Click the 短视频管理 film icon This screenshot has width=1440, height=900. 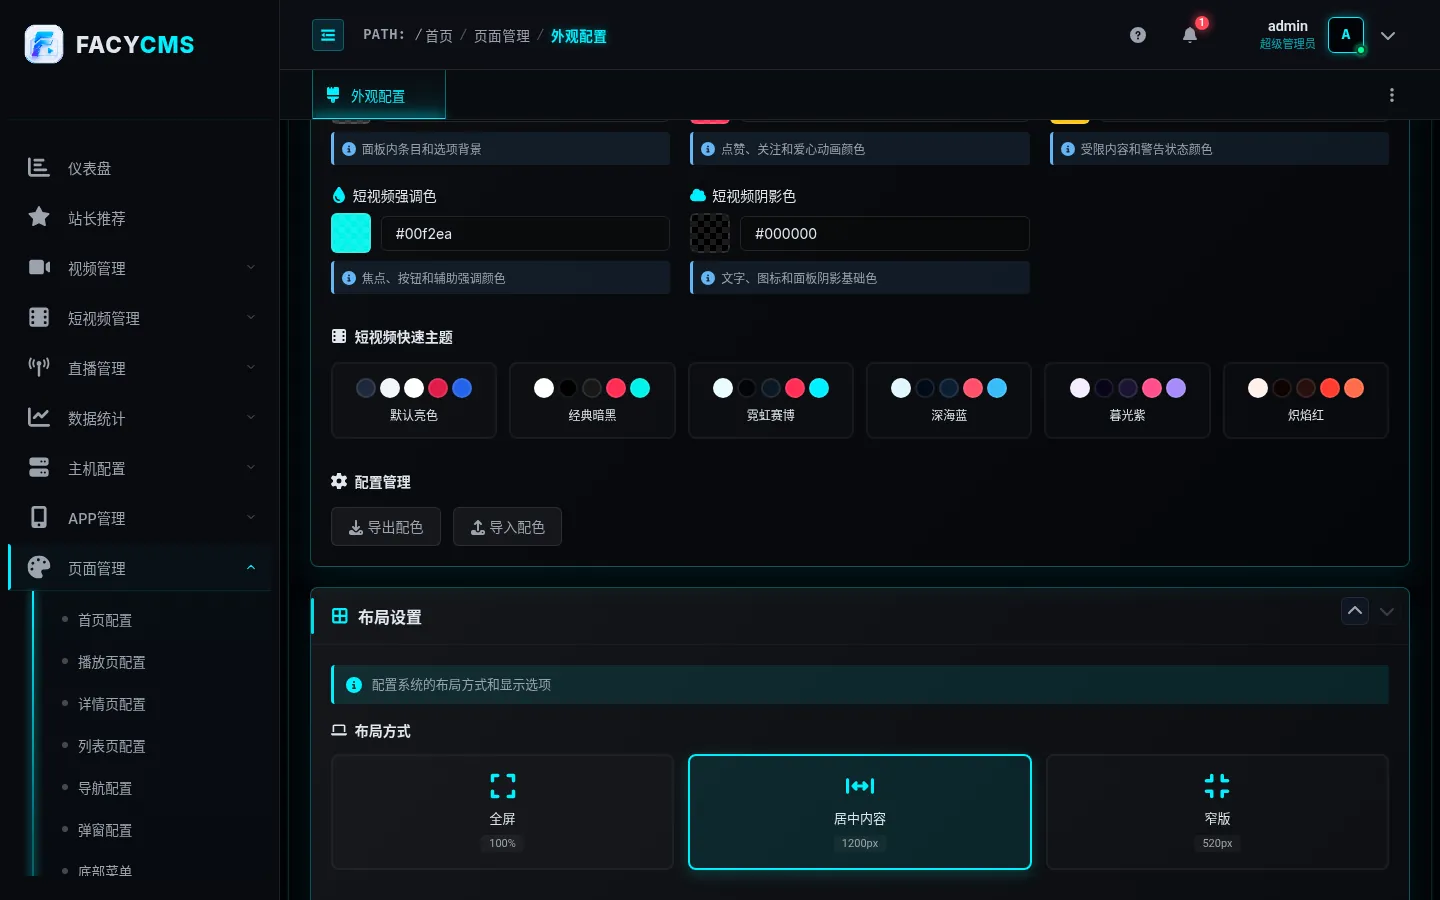(x=39, y=317)
